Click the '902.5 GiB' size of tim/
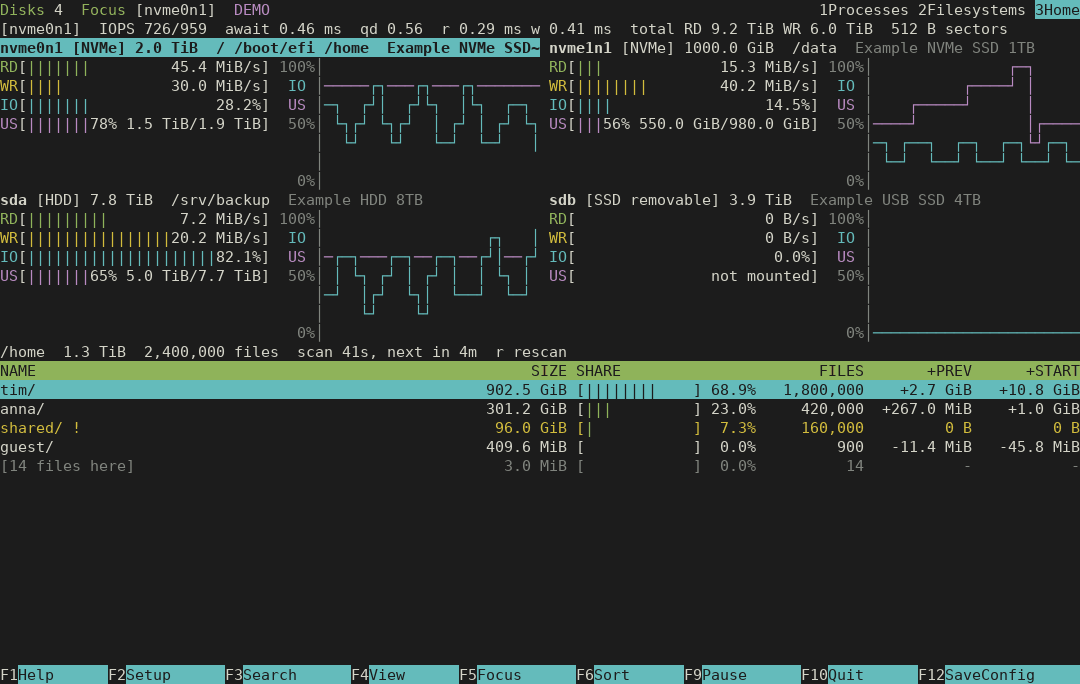Image resolution: width=1080 pixels, height=684 pixels. tap(526, 390)
